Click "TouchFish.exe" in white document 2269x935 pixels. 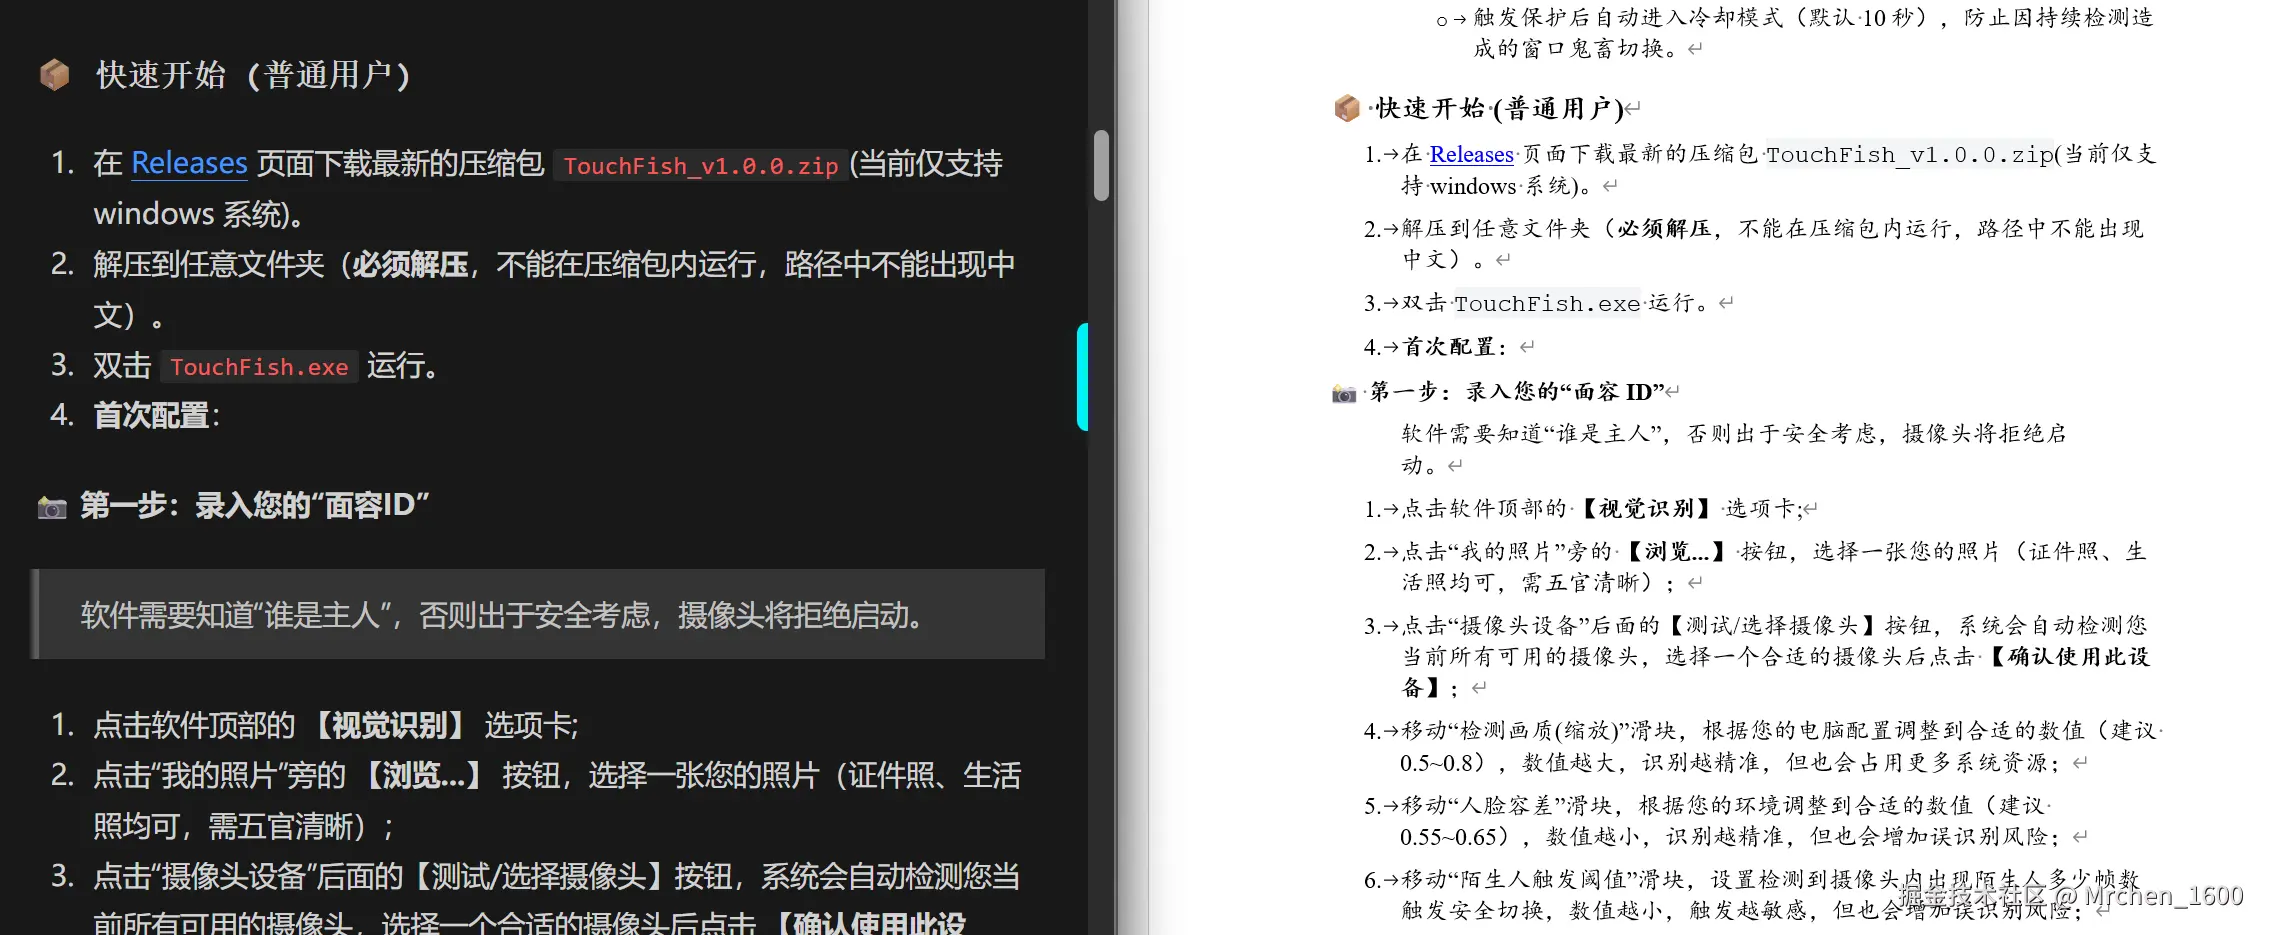[1547, 303]
